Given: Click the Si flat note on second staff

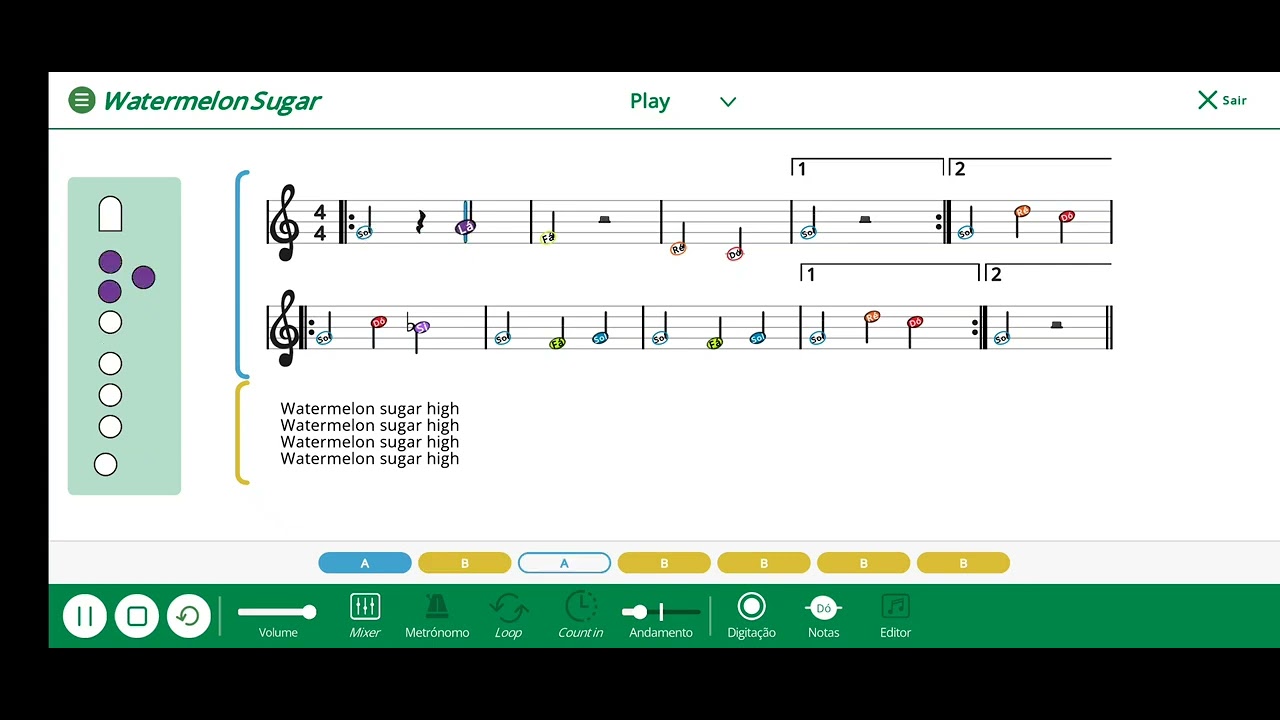Looking at the screenshot, I should 421,327.
